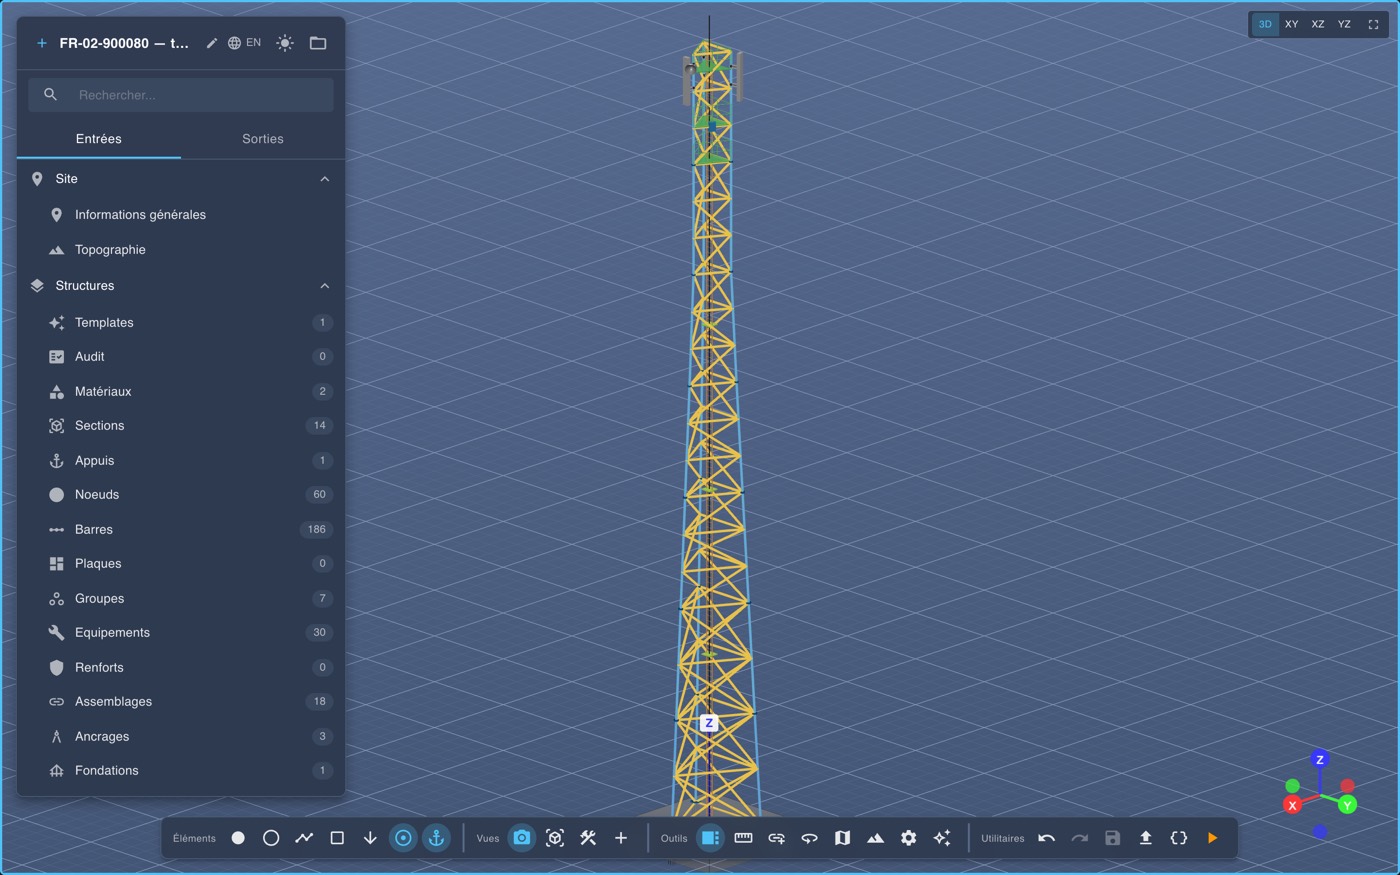Select the down-arrow load tool
The height and width of the screenshot is (875, 1400).
tap(370, 838)
